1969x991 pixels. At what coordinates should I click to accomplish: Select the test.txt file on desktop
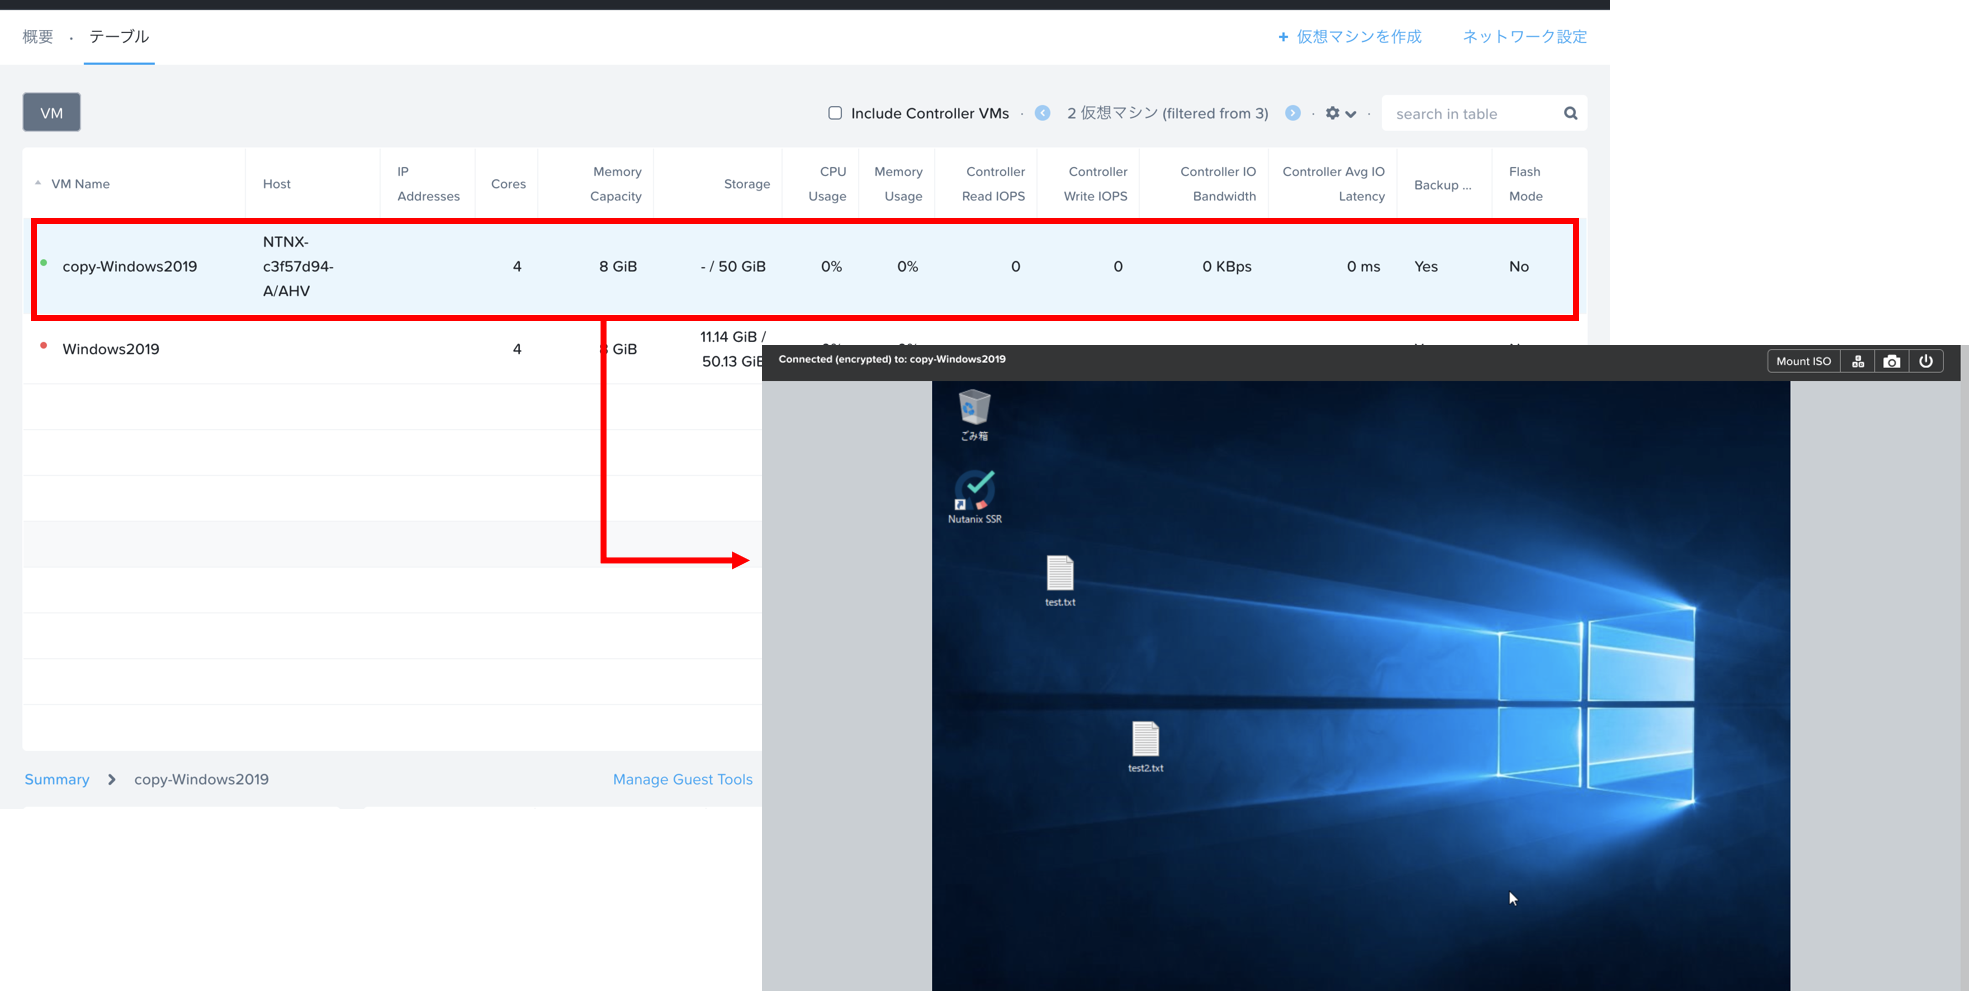[1060, 579]
